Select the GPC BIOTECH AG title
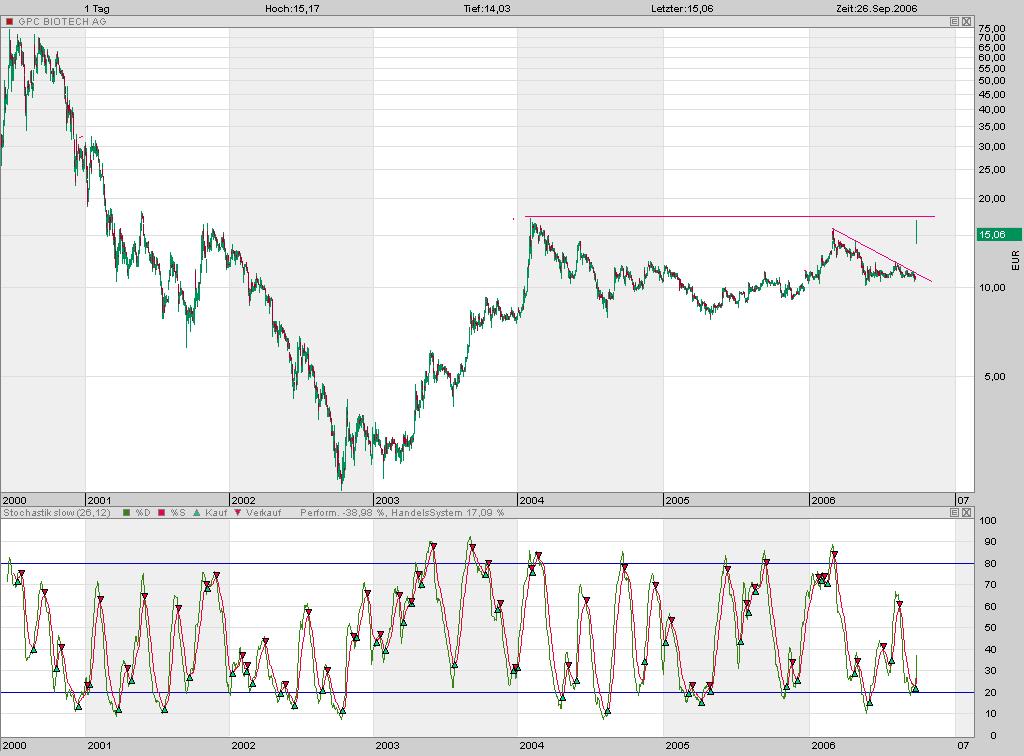1024x756 pixels. coord(62,22)
